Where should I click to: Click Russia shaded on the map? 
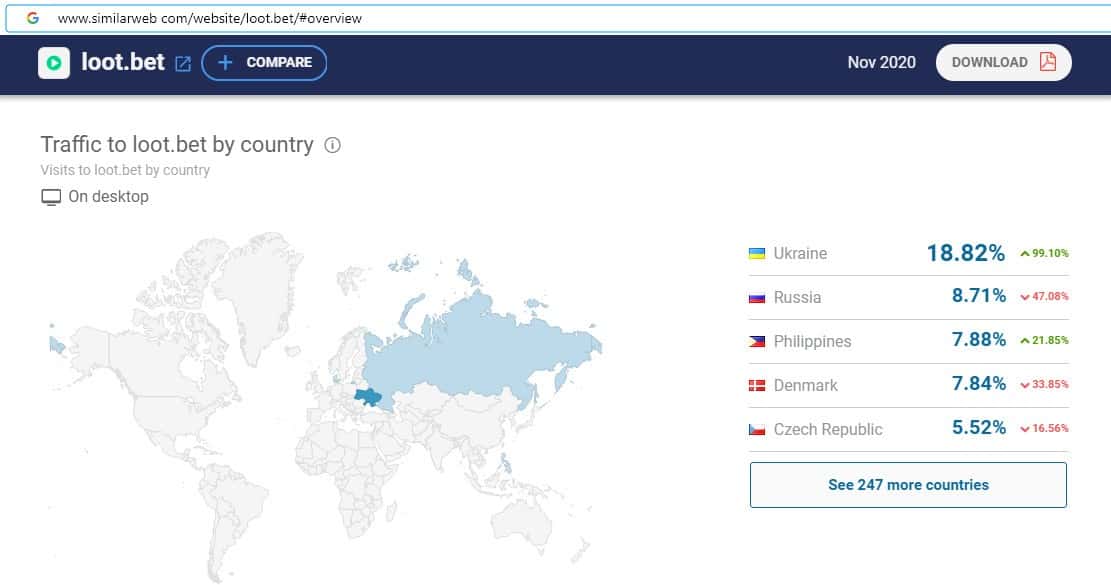[x=482, y=343]
